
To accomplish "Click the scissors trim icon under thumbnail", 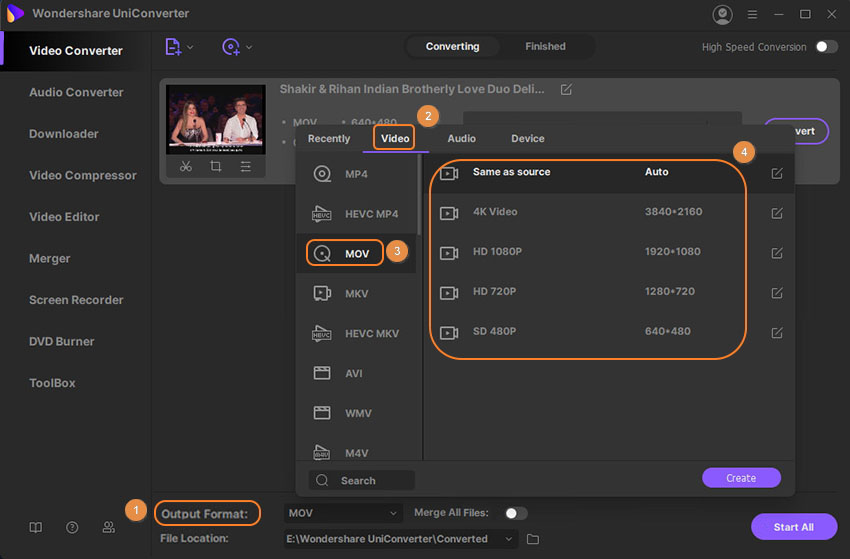I will tap(186, 167).
